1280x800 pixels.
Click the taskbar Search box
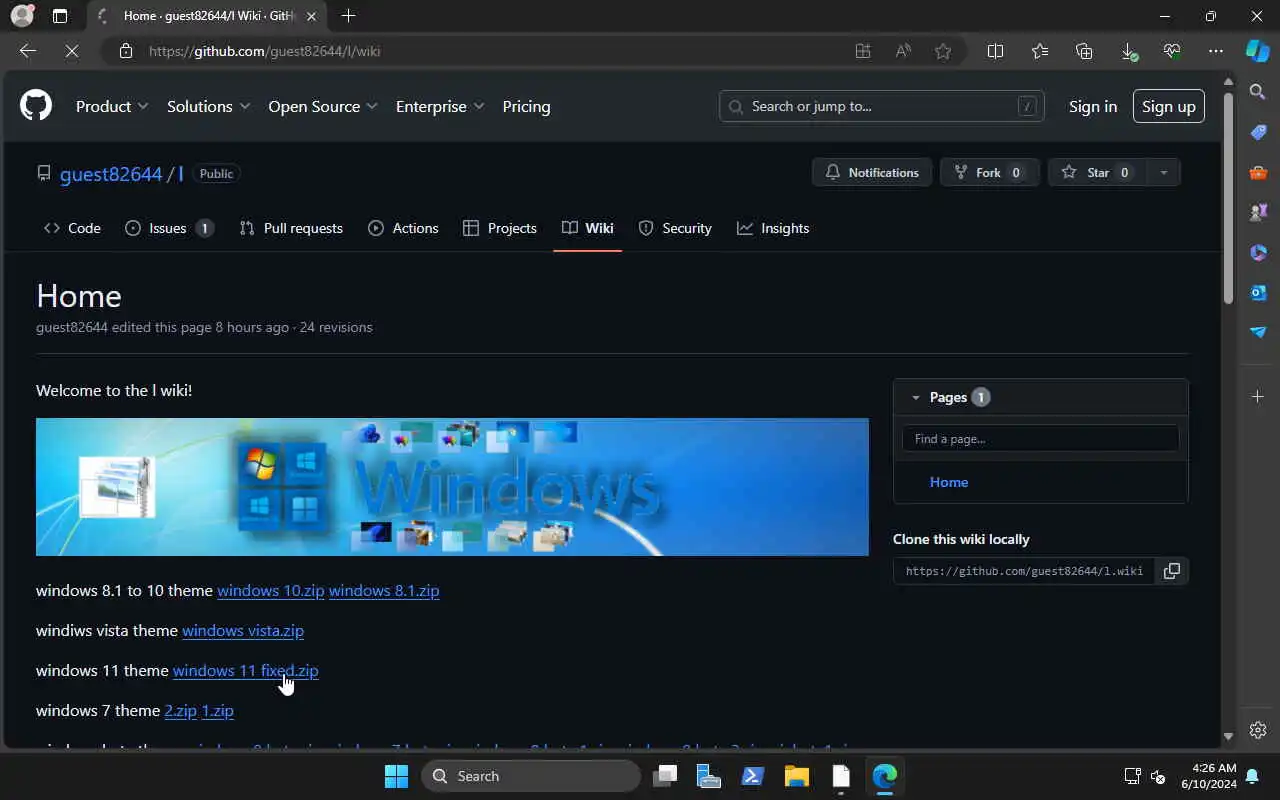(531, 776)
